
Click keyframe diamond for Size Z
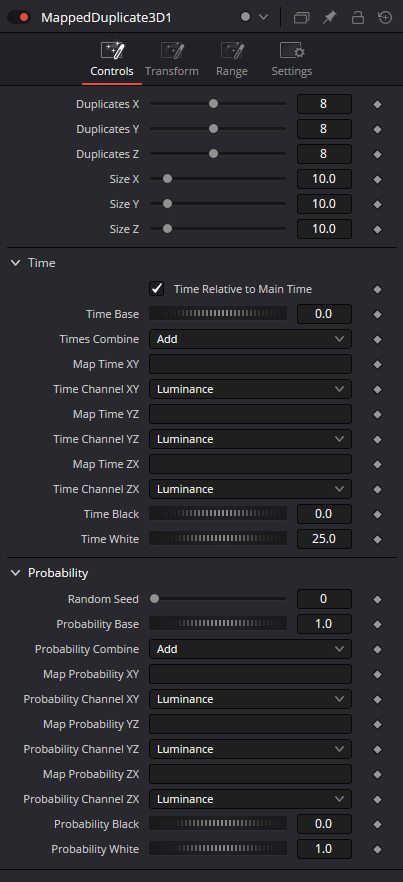pos(378,230)
